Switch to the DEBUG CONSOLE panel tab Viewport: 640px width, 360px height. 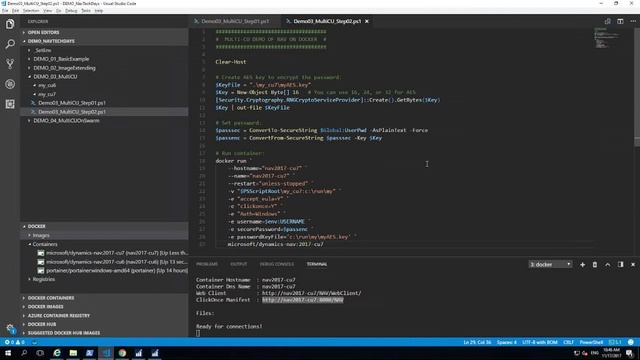click(277, 264)
